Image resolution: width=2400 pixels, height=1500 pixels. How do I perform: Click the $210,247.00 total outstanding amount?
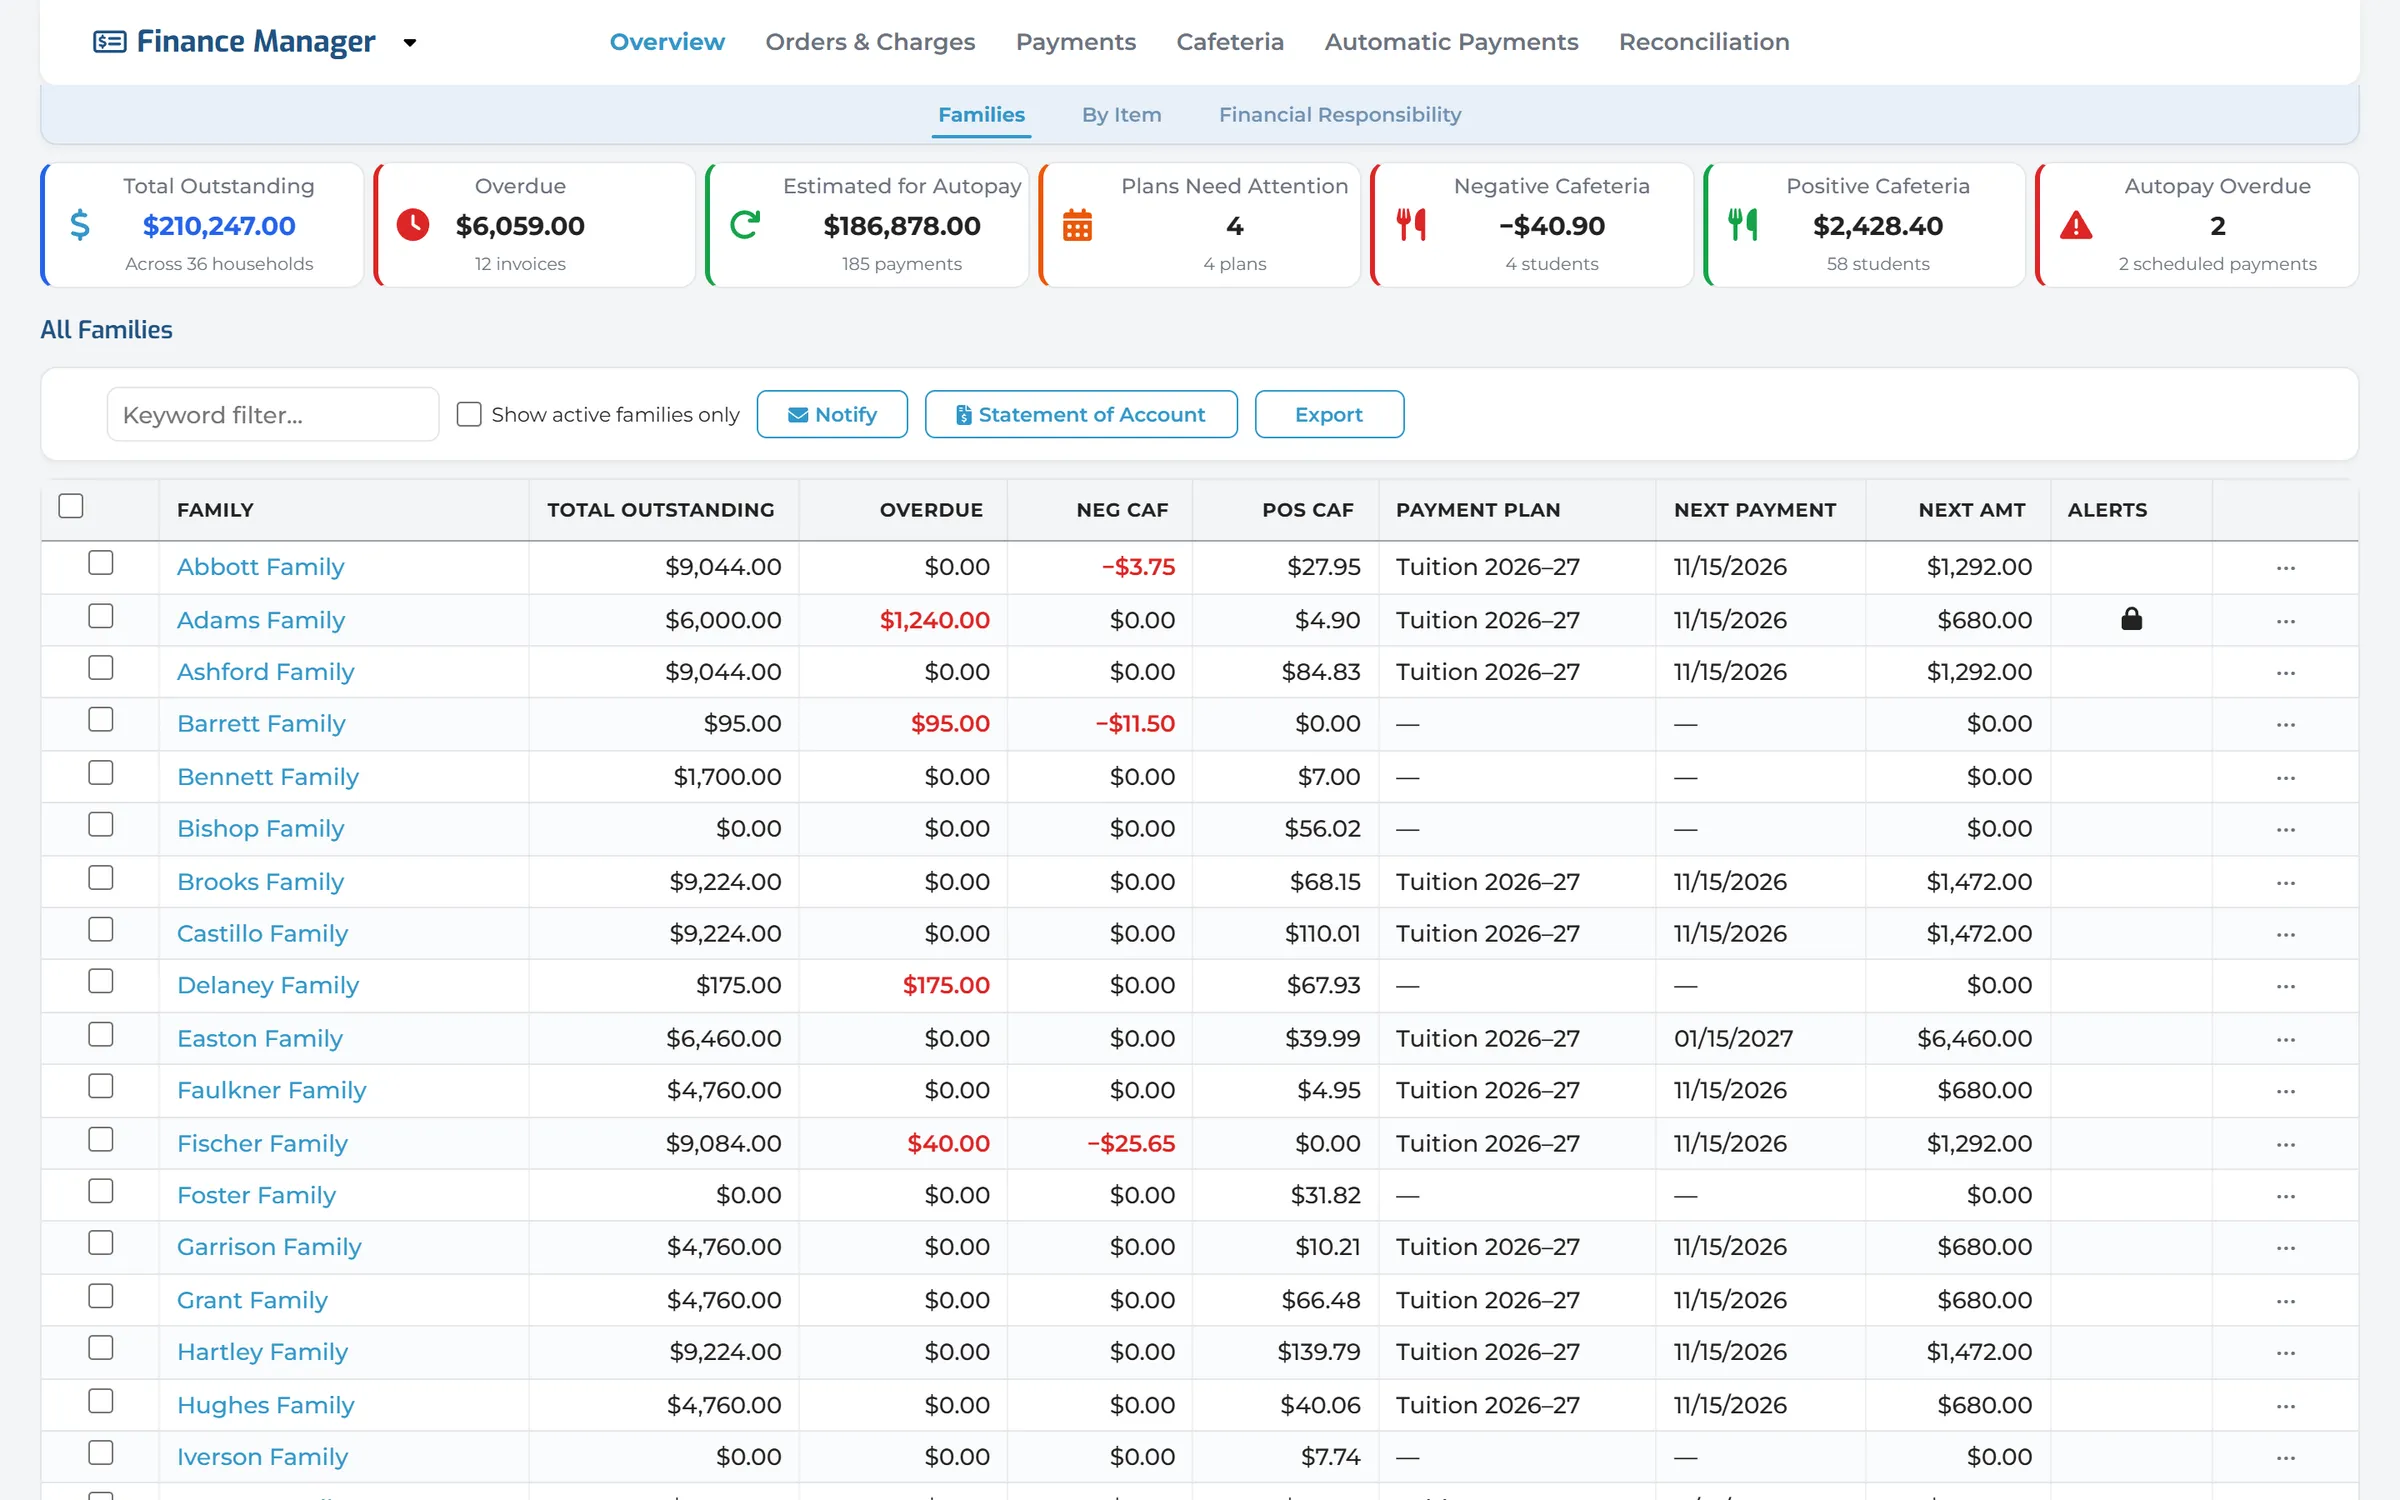(219, 226)
